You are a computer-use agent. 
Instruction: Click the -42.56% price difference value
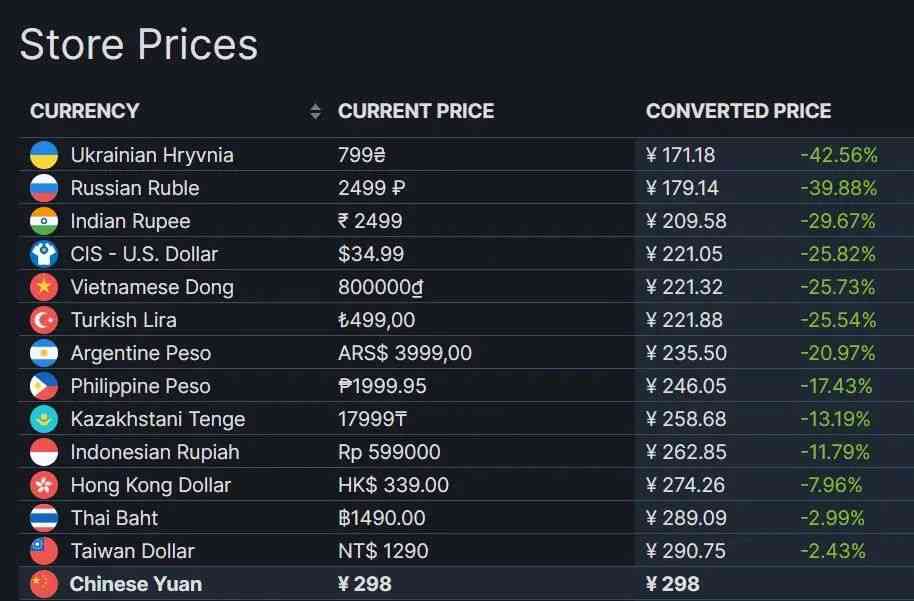click(x=838, y=155)
